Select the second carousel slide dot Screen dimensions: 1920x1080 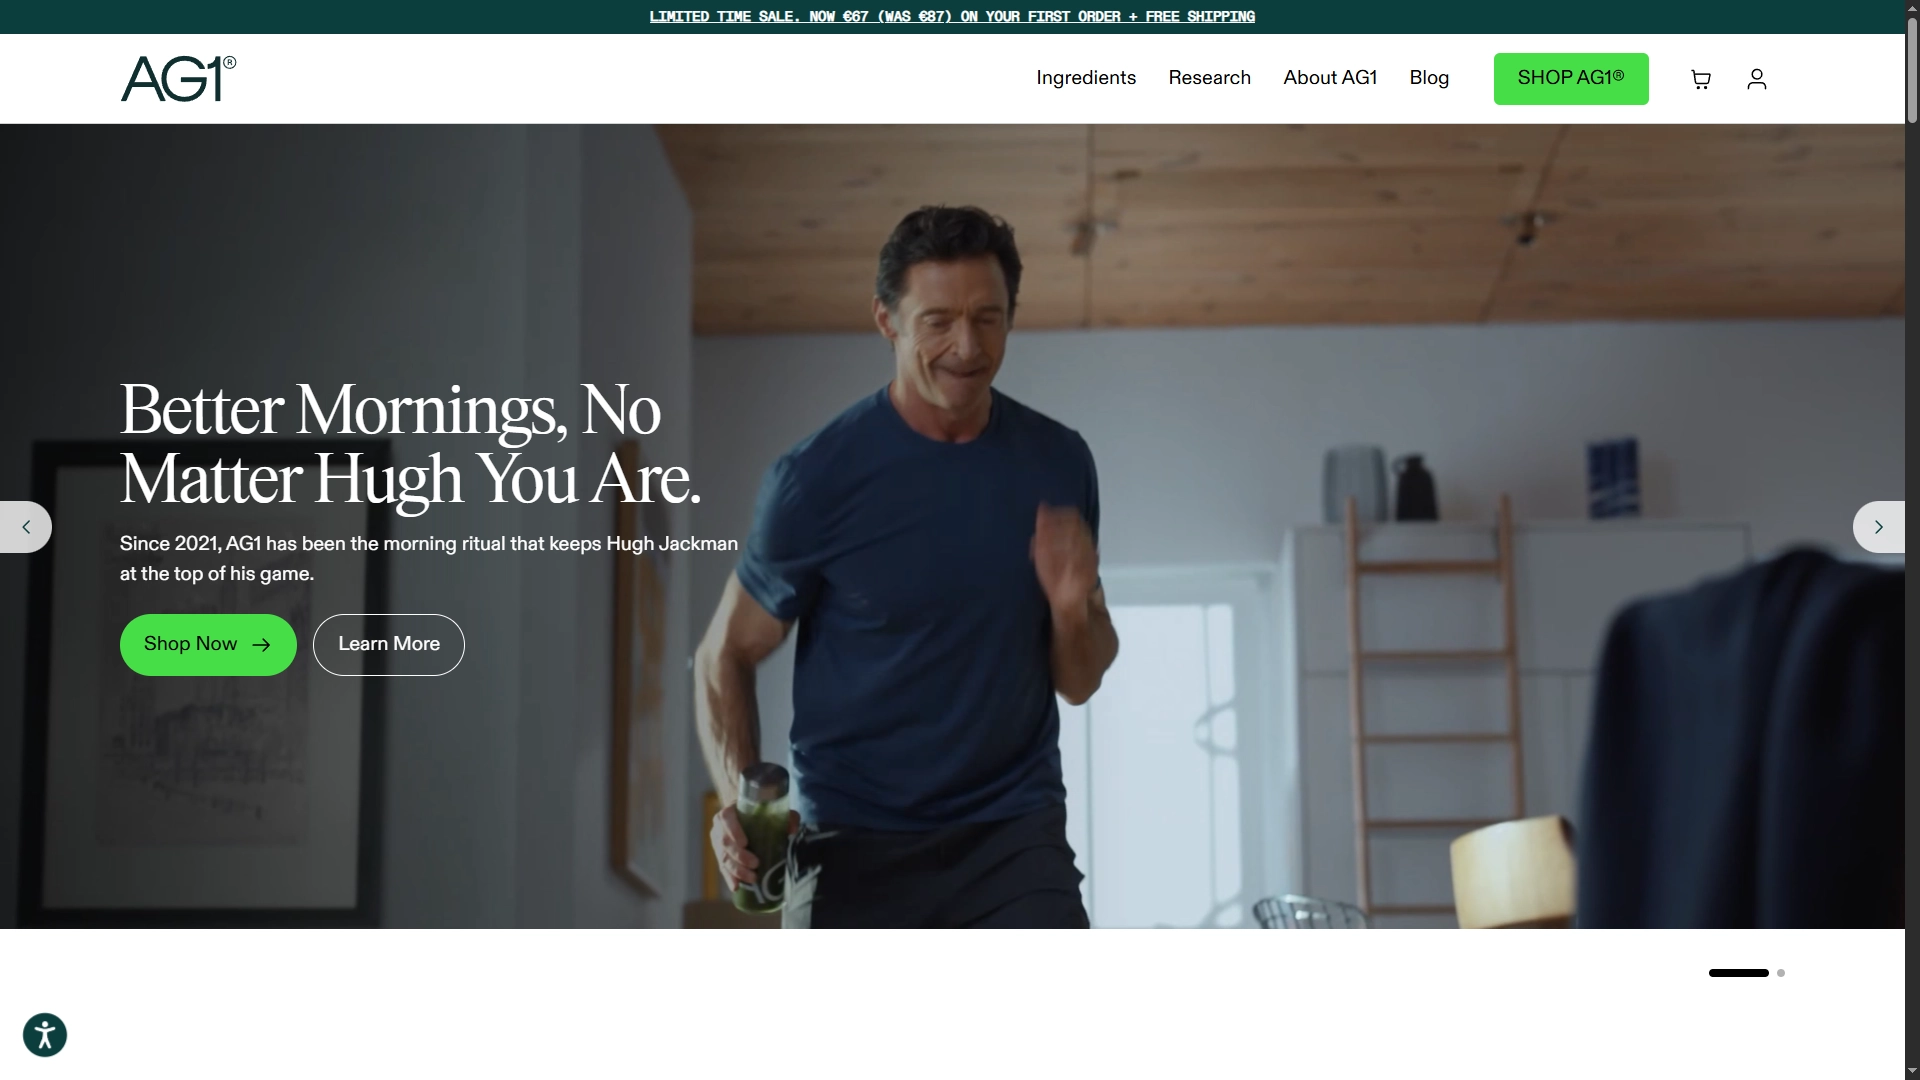click(x=1781, y=973)
